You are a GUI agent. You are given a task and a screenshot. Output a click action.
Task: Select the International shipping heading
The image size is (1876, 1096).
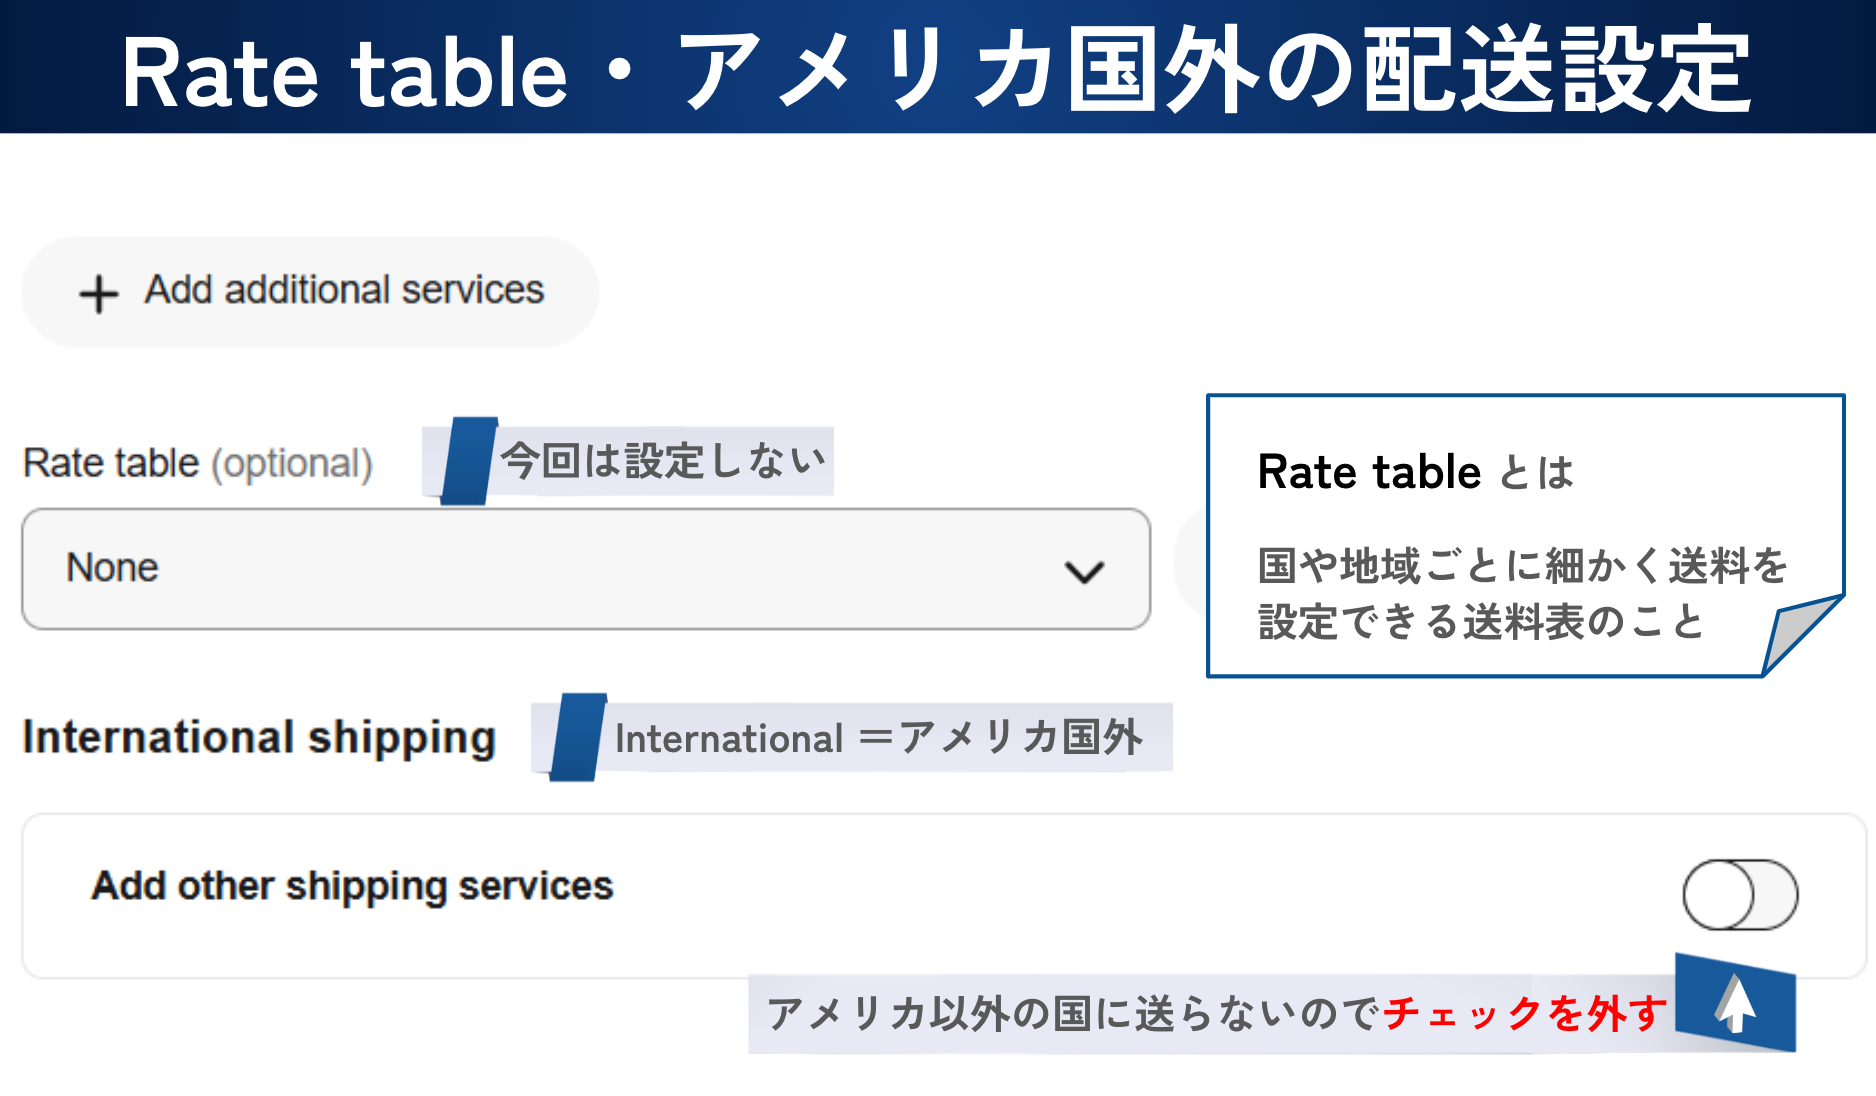259,738
